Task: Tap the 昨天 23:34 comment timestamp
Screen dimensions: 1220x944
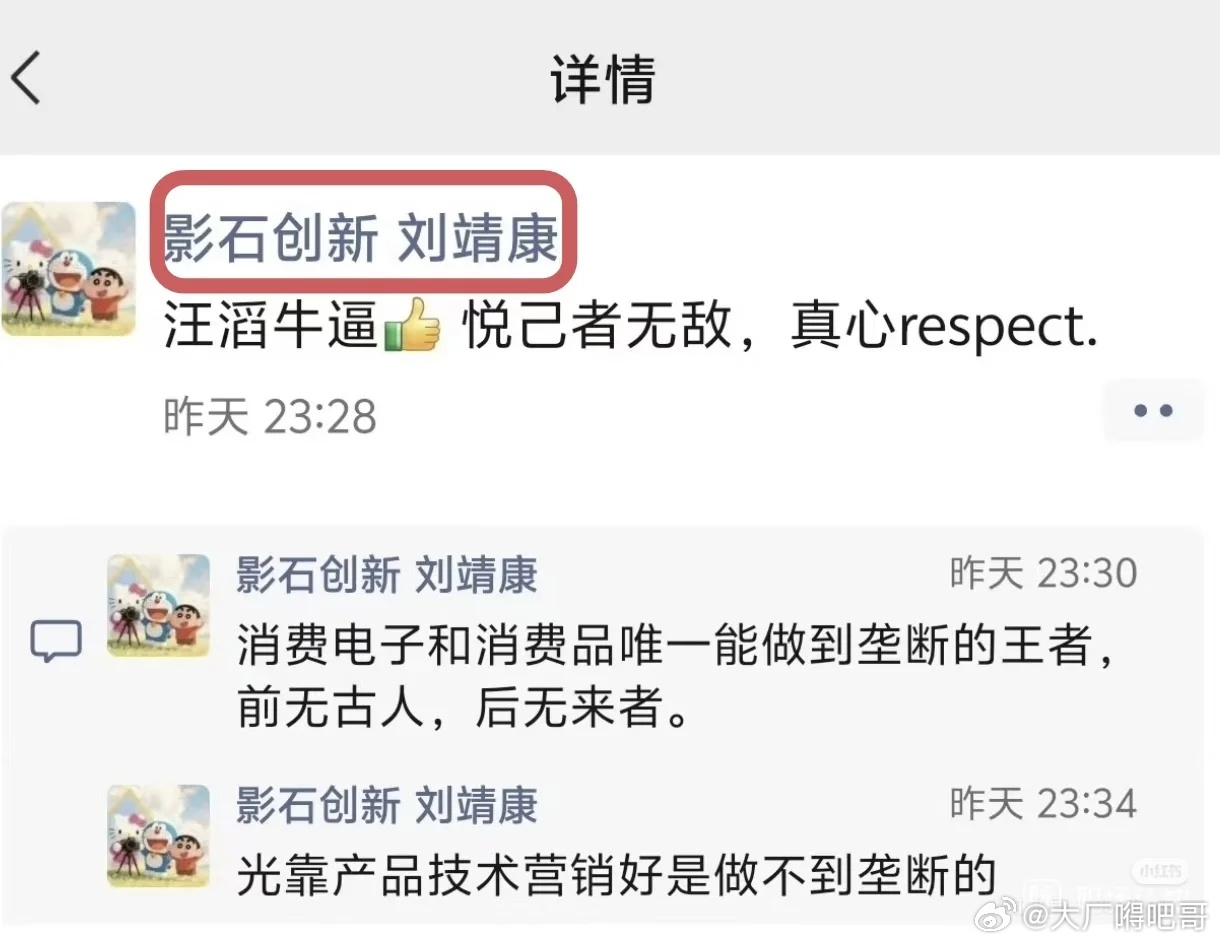Action: tap(1043, 803)
